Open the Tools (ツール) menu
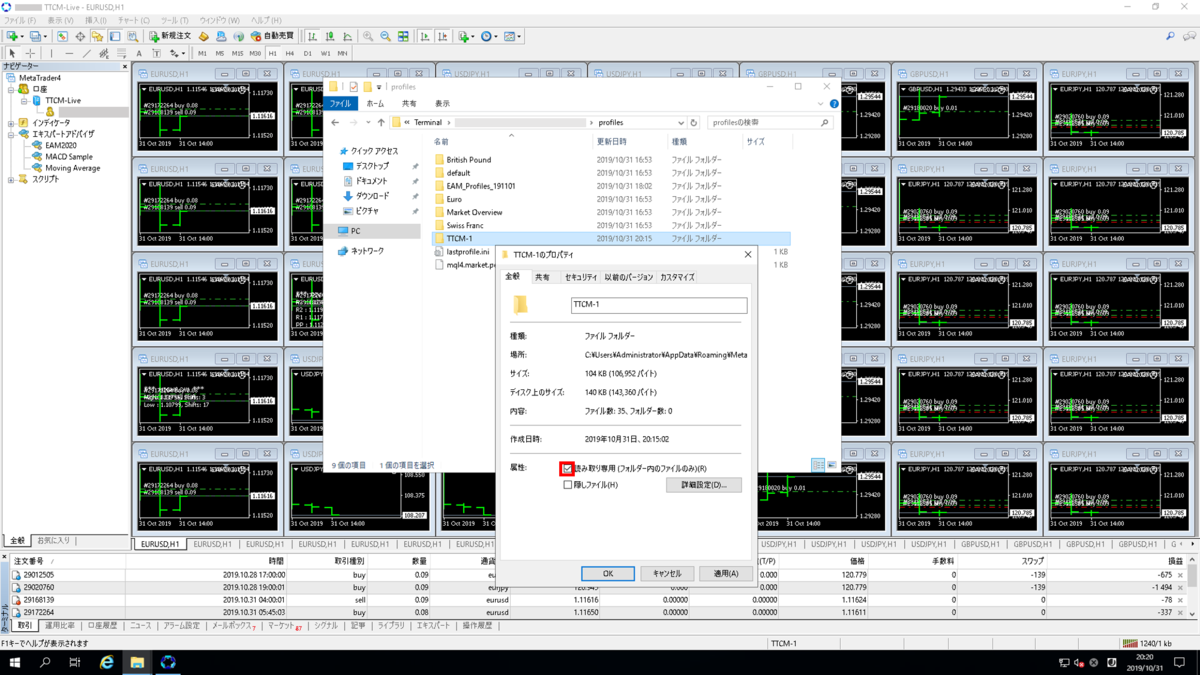This screenshot has height=675, width=1200. (x=174, y=20)
